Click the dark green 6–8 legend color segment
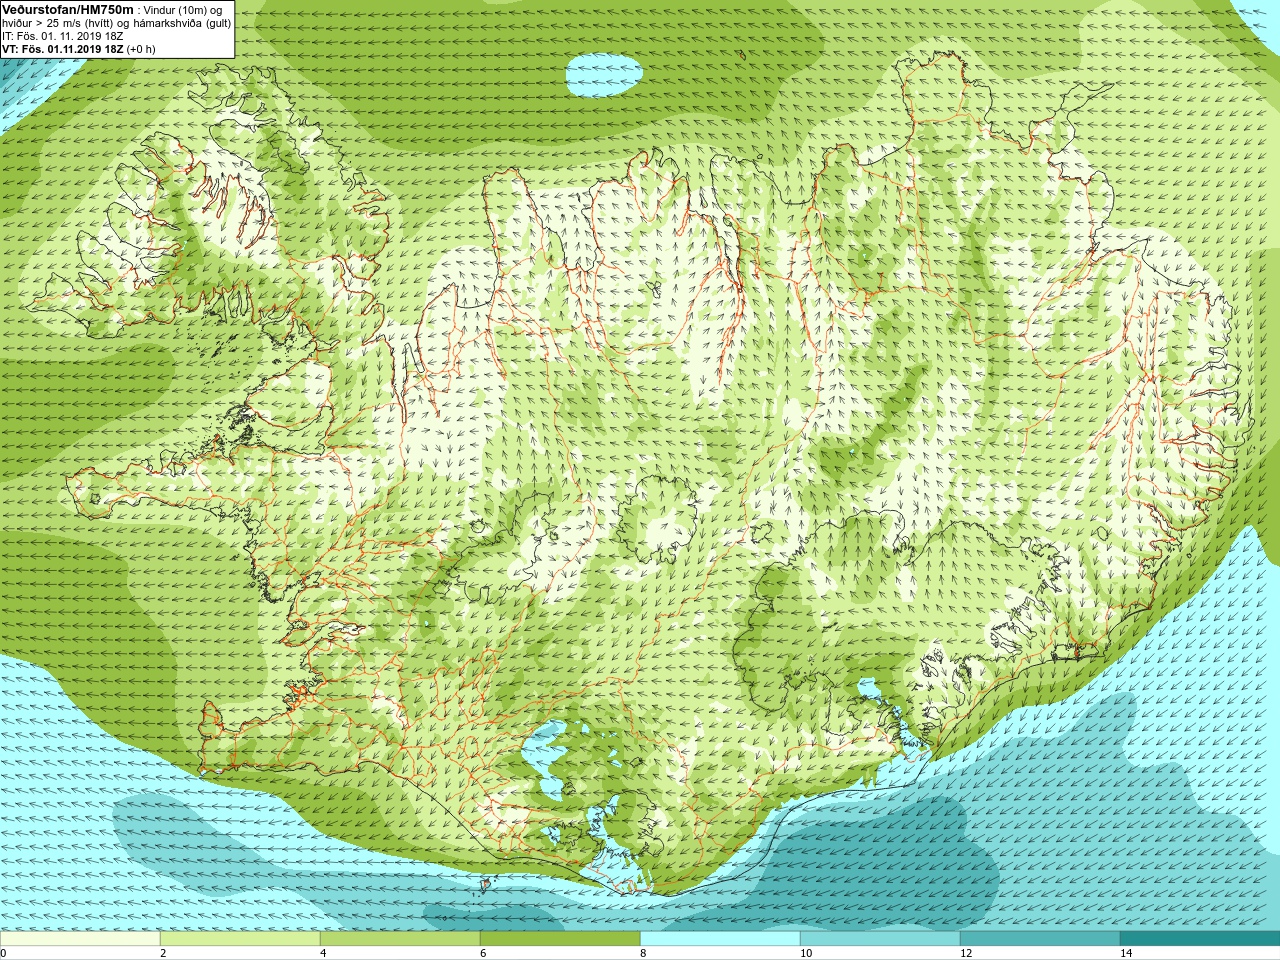This screenshot has width=1280, height=960. point(560,939)
